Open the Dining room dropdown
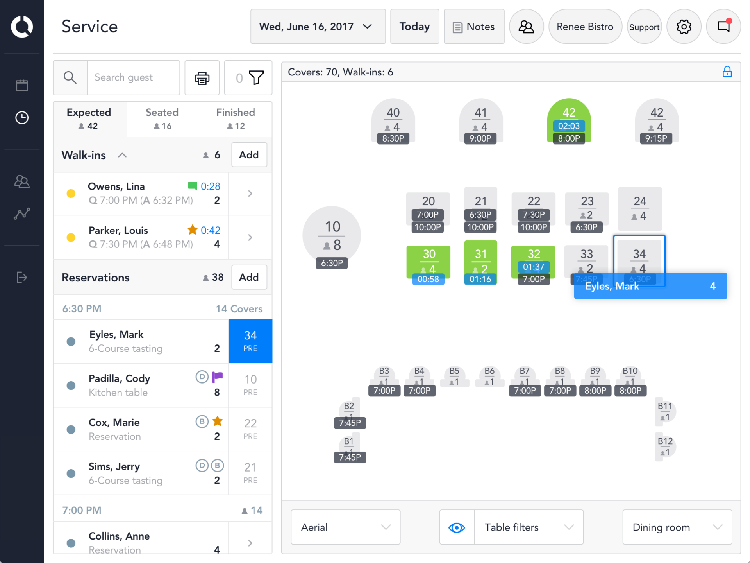This screenshot has width=750, height=563. 676,527
